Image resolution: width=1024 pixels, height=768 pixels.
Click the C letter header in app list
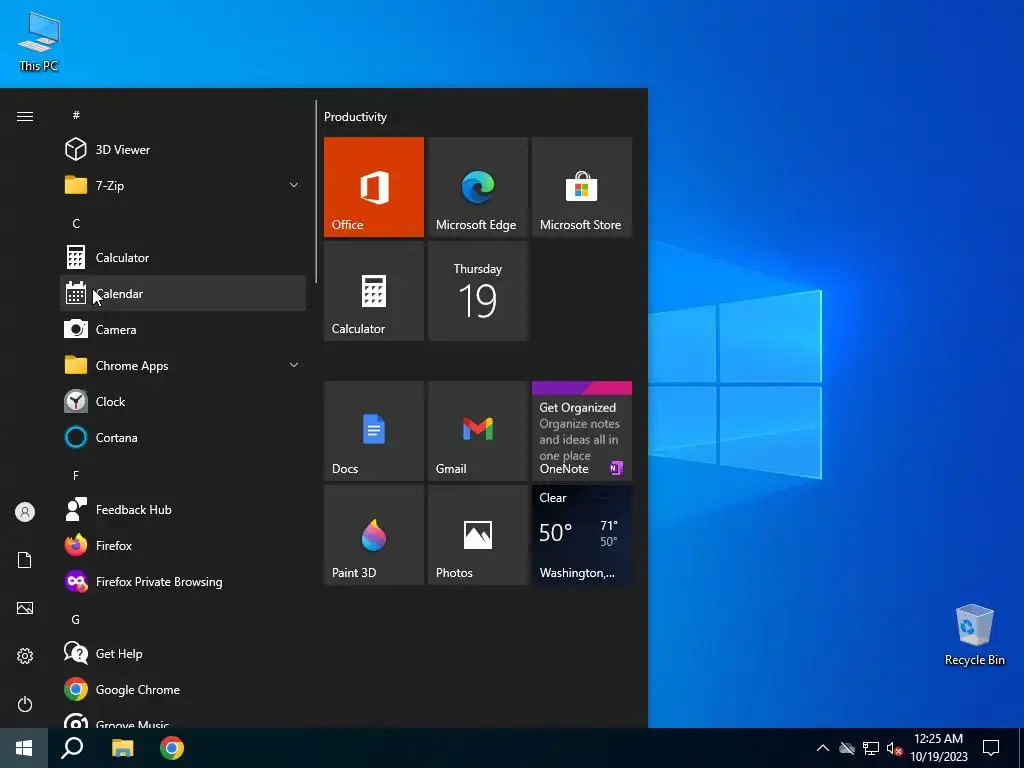tap(76, 223)
